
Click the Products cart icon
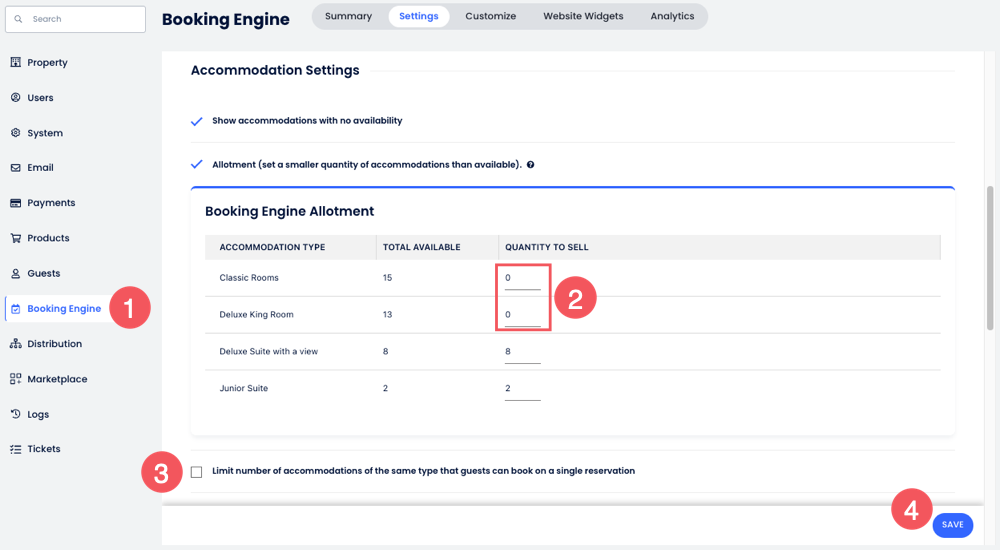pyautogui.click(x=16, y=238)
